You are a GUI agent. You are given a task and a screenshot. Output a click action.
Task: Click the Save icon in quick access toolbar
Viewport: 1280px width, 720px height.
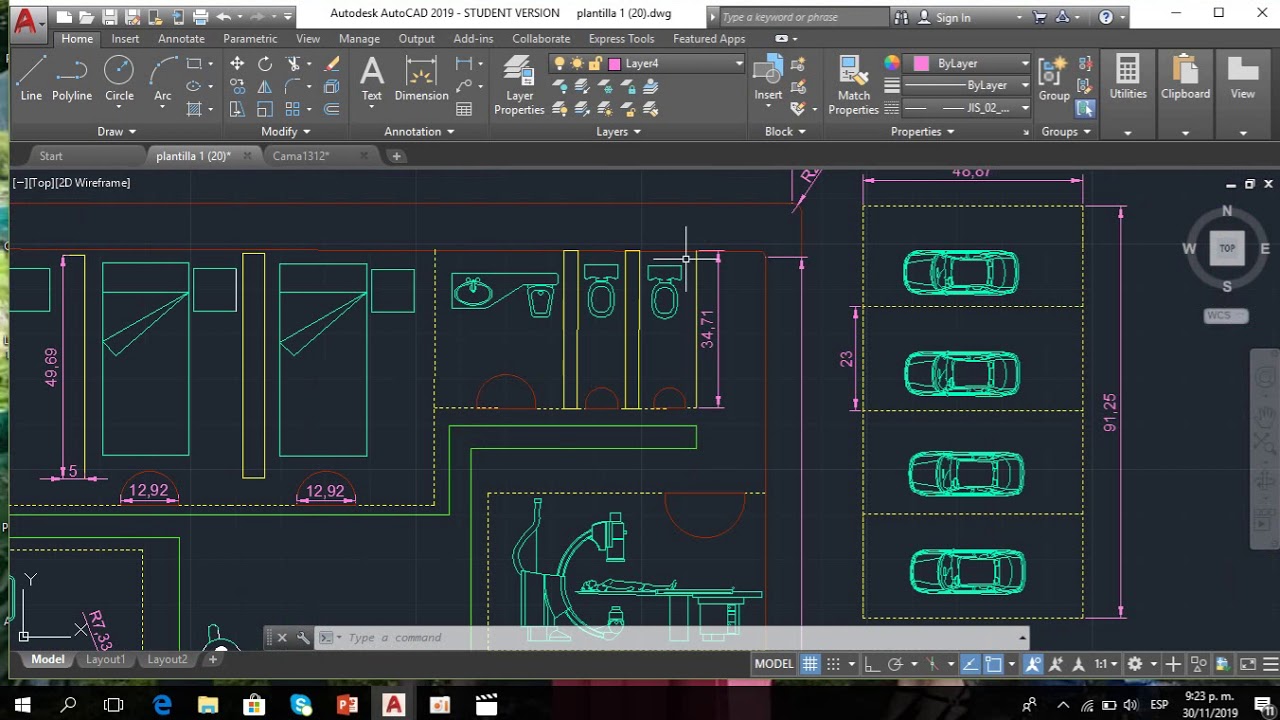pyautogui.click(x=110, y=16)
